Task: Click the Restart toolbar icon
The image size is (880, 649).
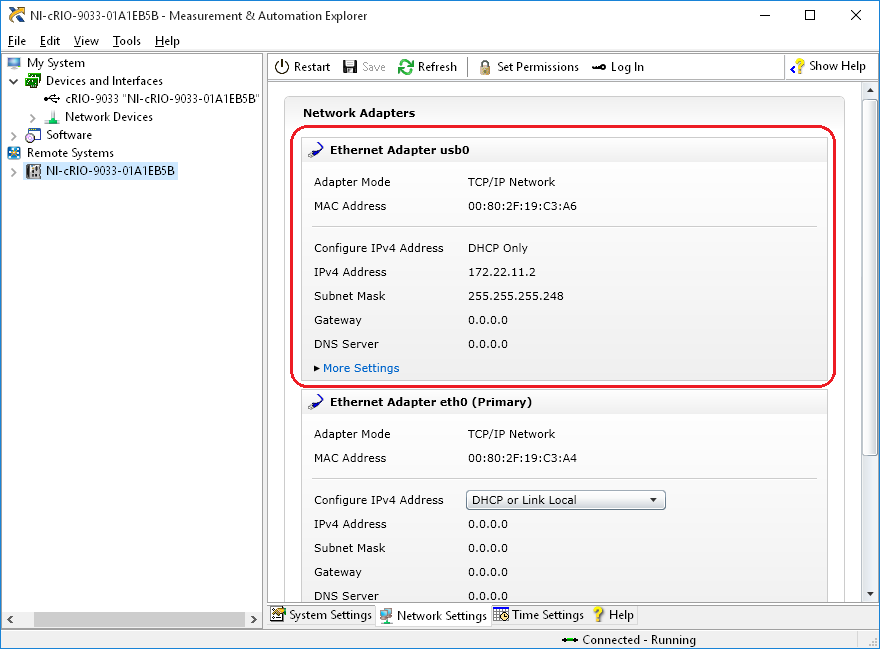Action: [281, 67]
